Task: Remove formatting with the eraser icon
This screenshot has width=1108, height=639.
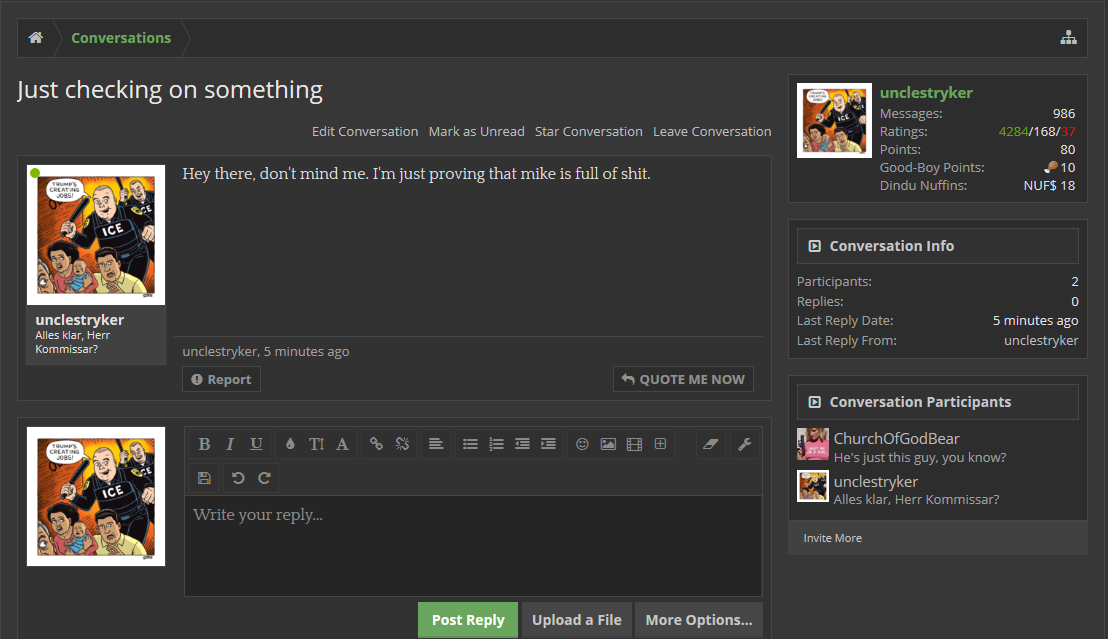Action: point(711,444)
